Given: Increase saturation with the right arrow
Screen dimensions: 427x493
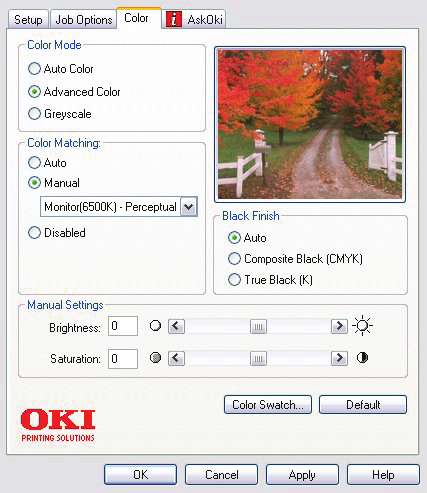Looking at the screenshot, I should [x=339, y=359].
